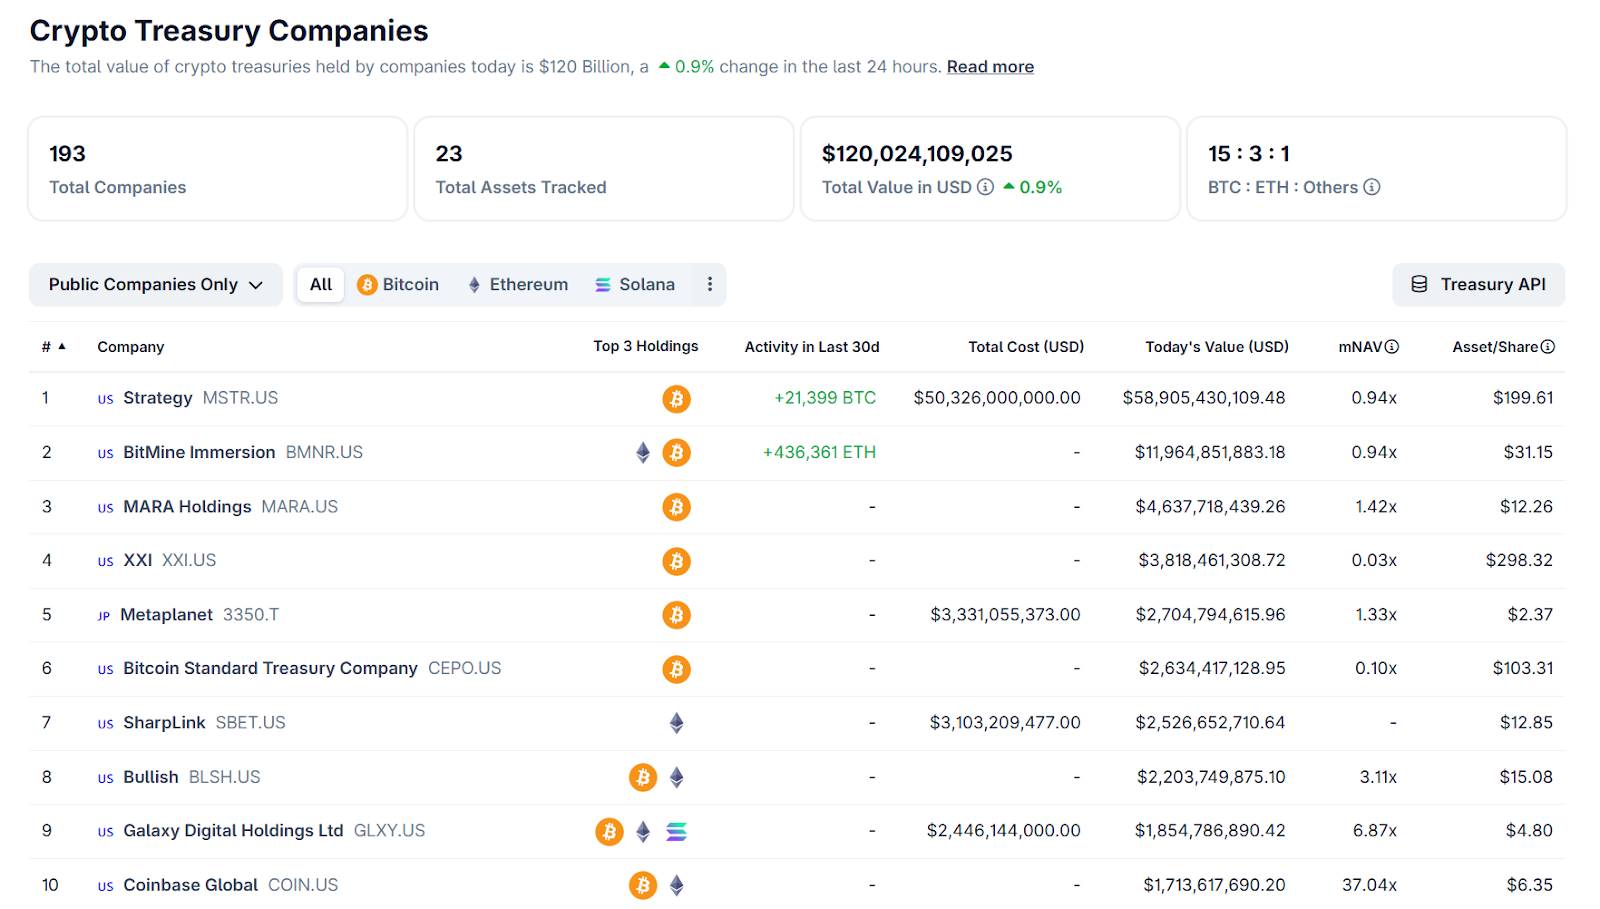Click the Solana icon in Galaxy Digital row

(x=676, y=831)
